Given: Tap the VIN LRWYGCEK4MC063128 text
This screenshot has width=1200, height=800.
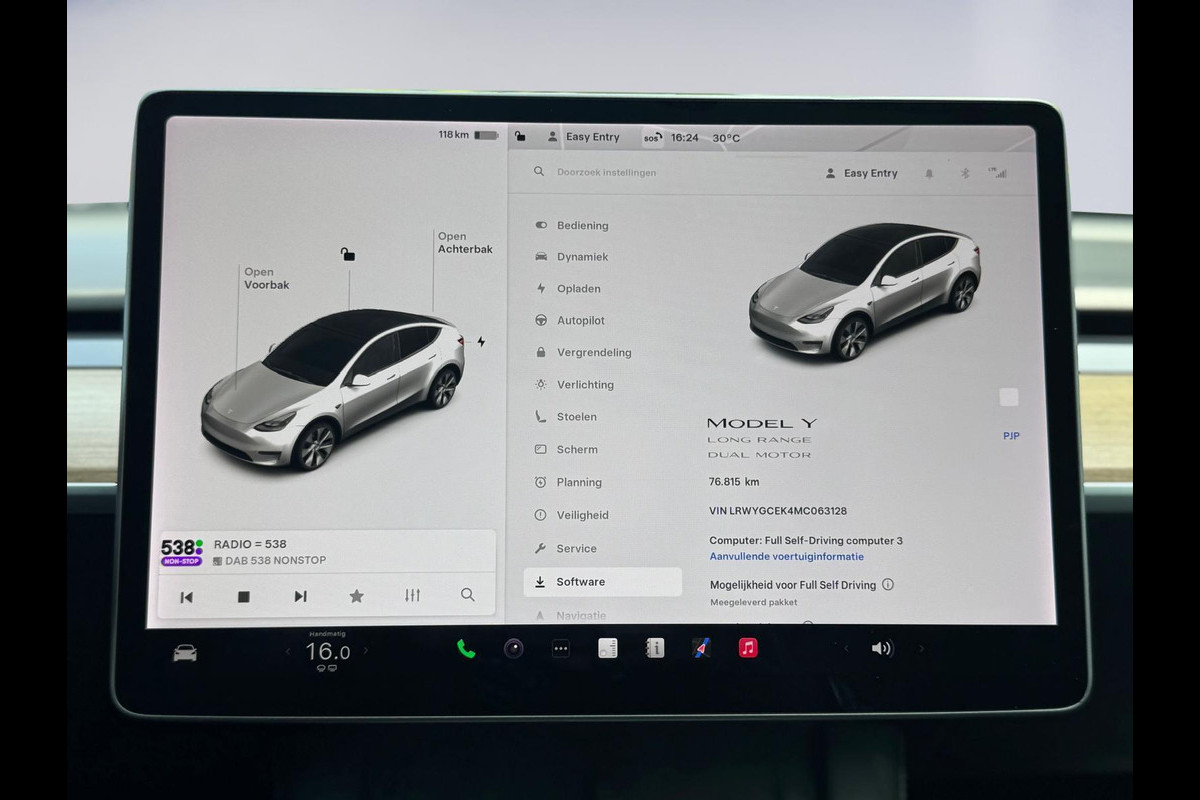Looking at the screenshot, I should pyautogui.click(x=778, y=511).
